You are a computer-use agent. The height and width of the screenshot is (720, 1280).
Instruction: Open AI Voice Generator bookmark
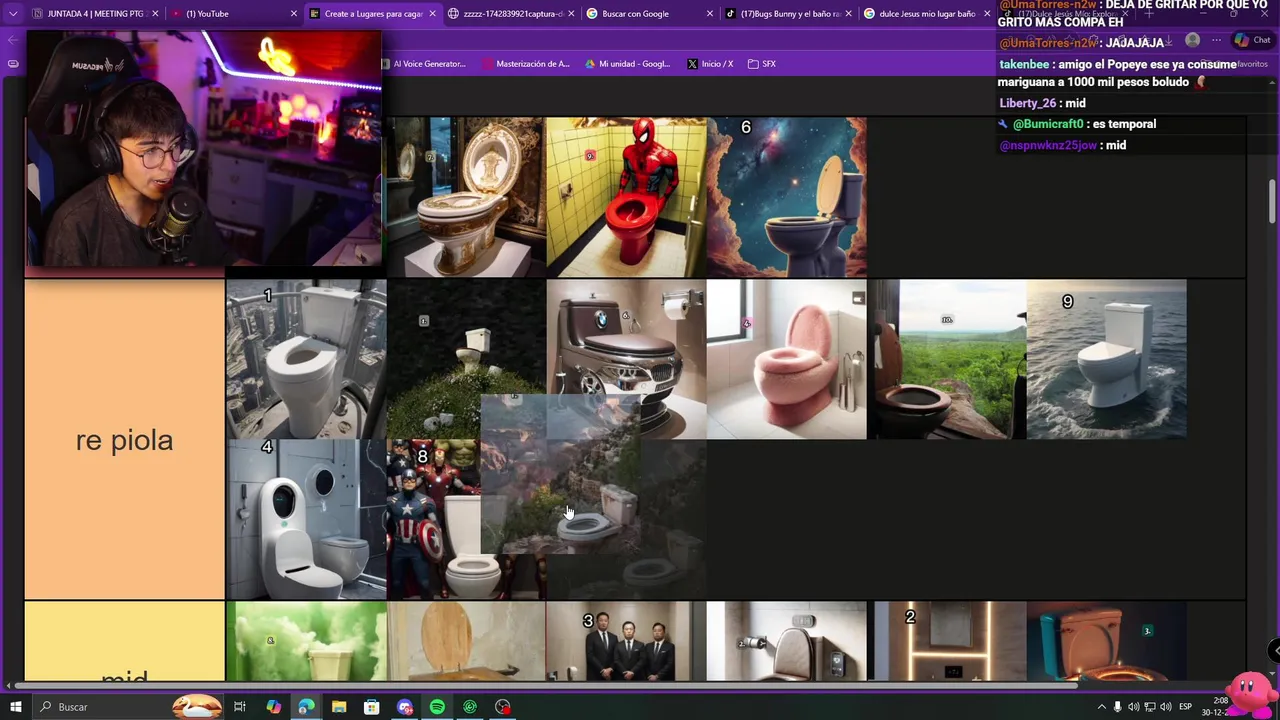tap(424, 64)
